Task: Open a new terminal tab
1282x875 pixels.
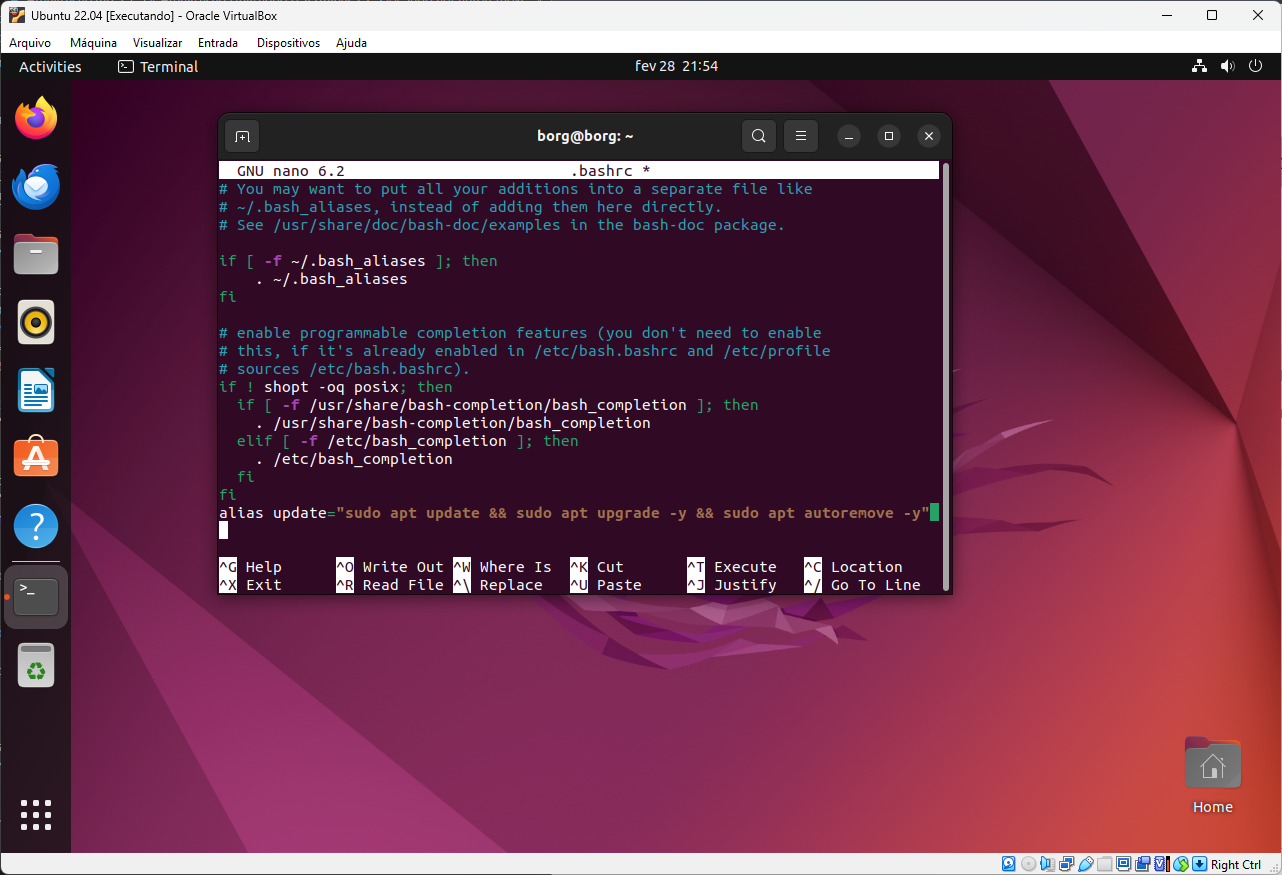Action: pos(242,136)
